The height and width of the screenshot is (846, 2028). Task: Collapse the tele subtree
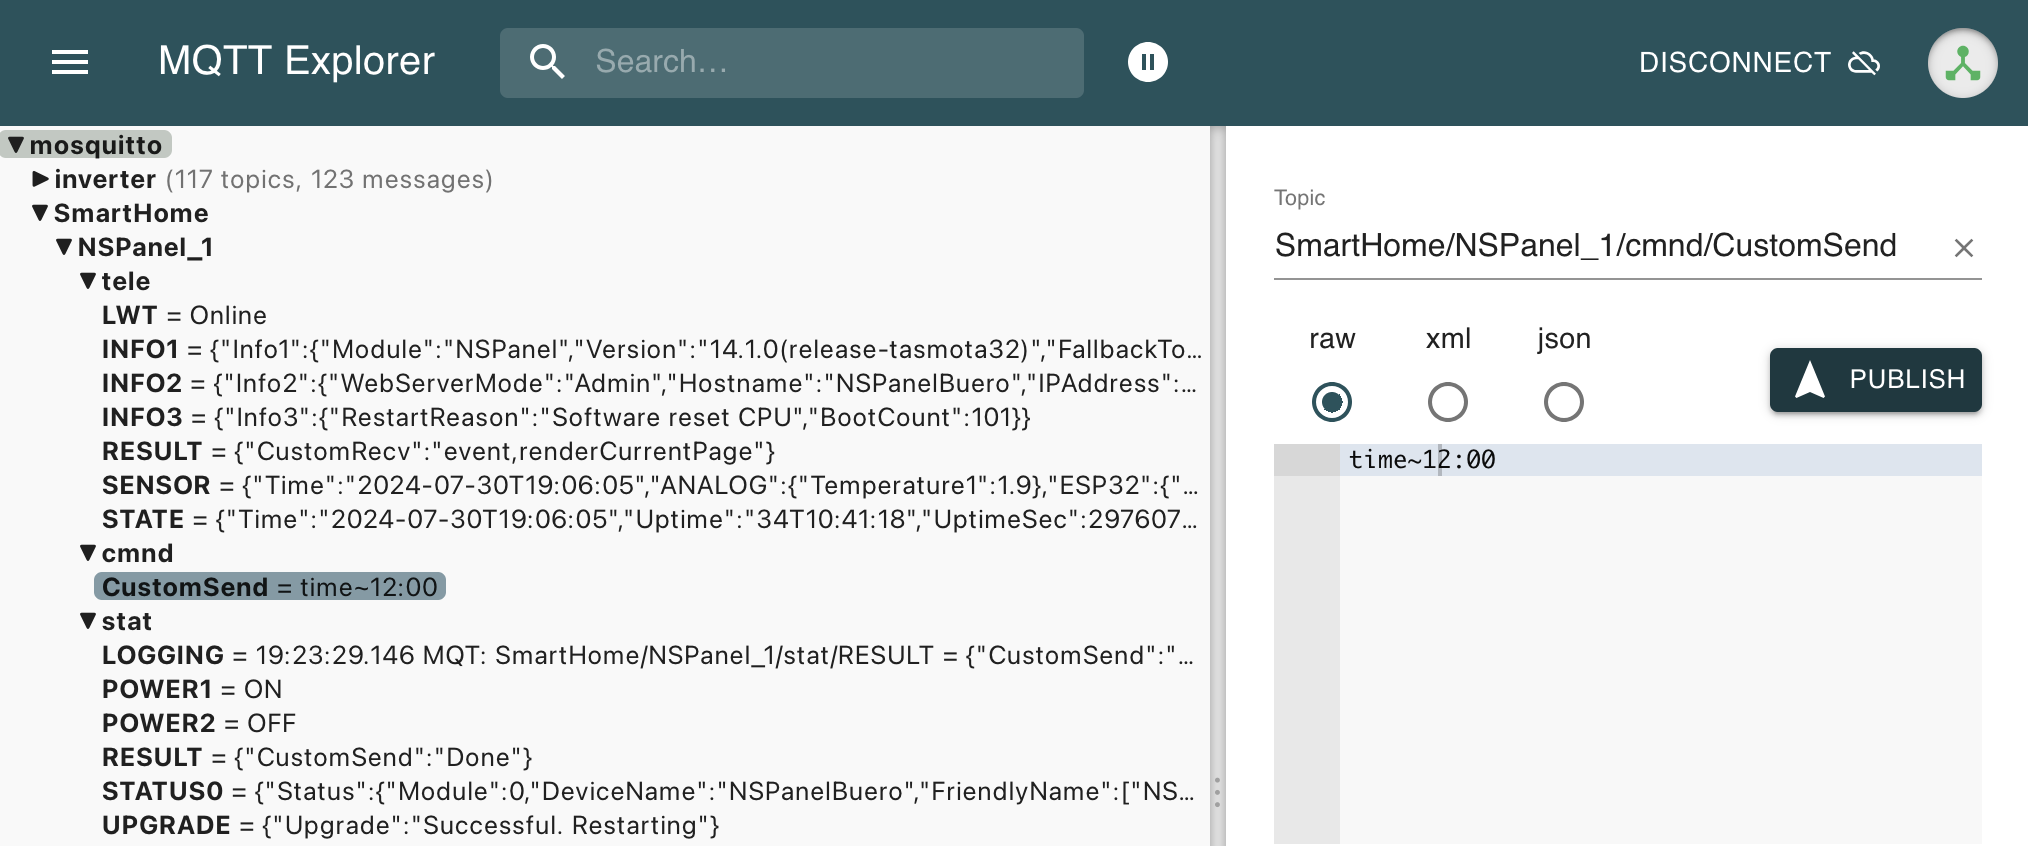(x=89, y=281)
